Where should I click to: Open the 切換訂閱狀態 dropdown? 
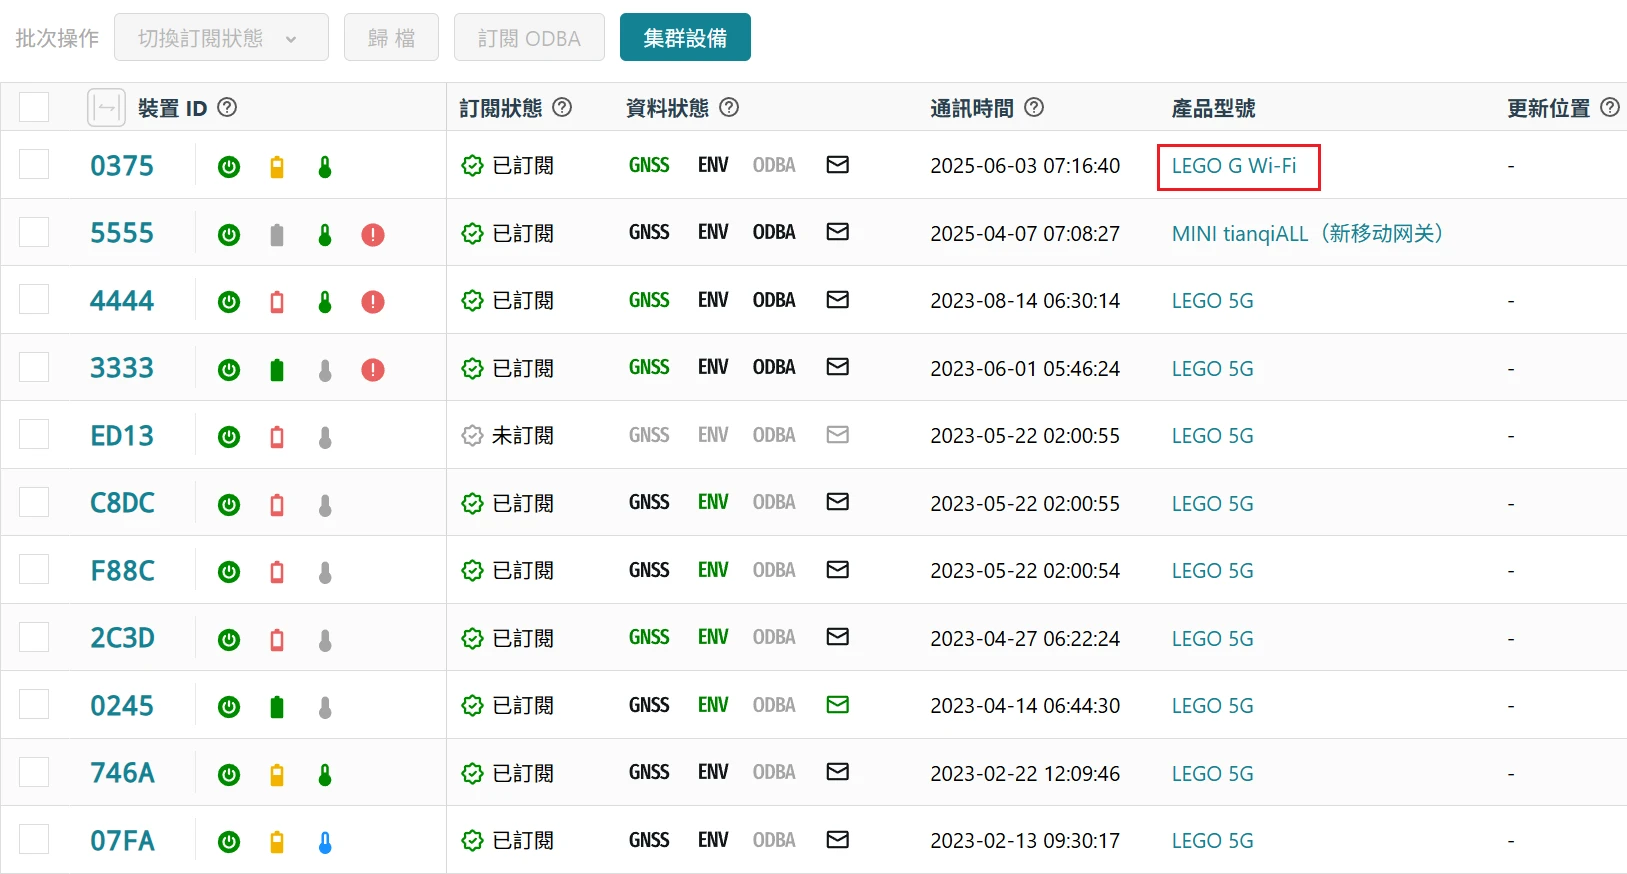tap(221, 38)
